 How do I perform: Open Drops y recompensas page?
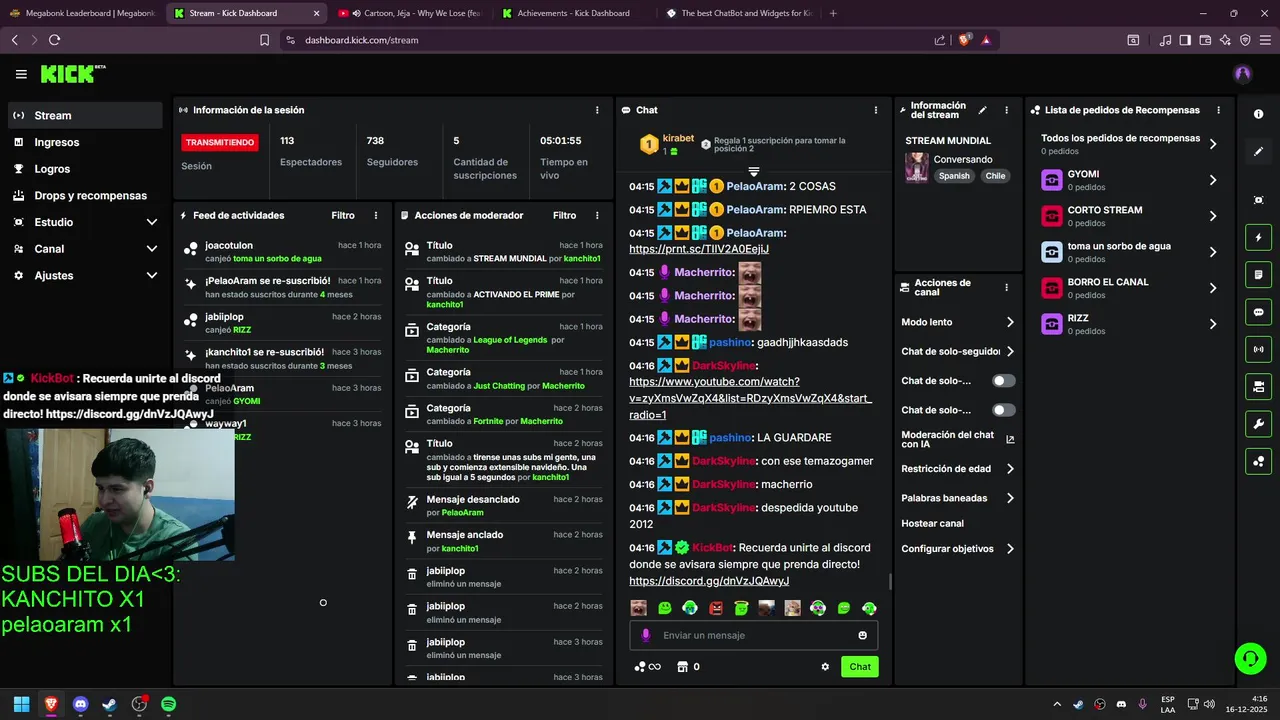tap(85, 196)
